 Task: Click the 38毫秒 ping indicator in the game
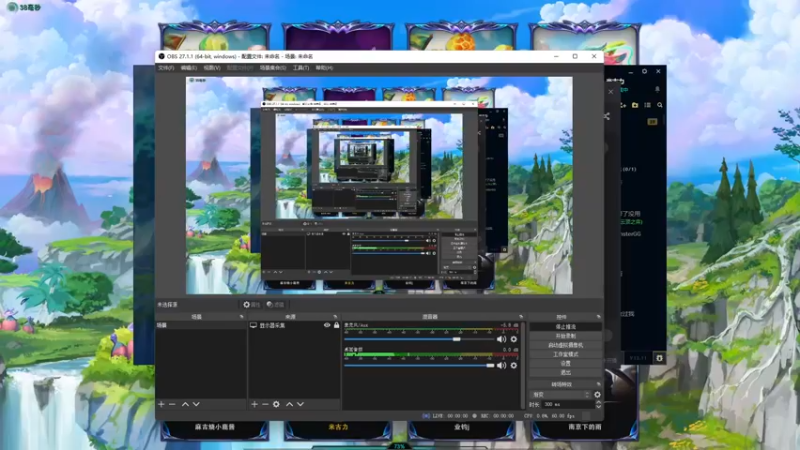[x=24, y=7]
